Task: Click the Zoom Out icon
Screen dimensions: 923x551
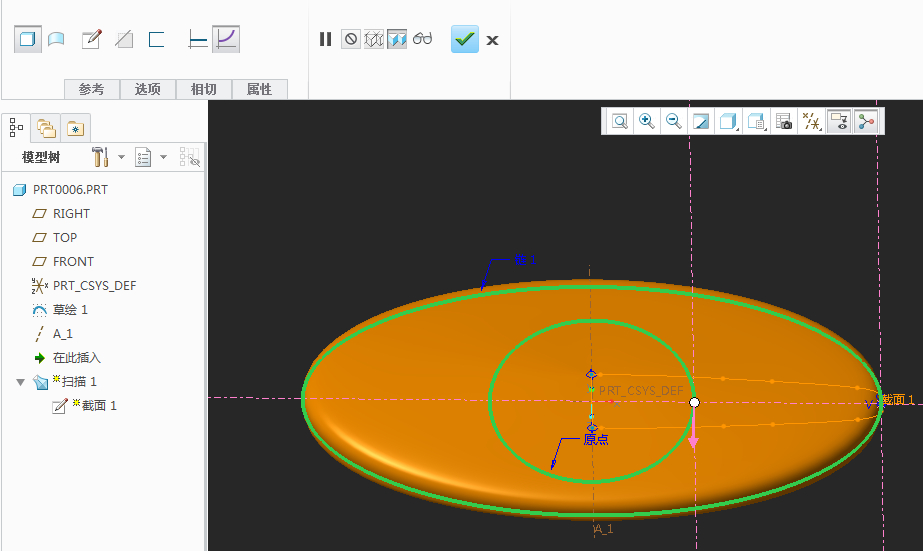Action: pos(674,121)
